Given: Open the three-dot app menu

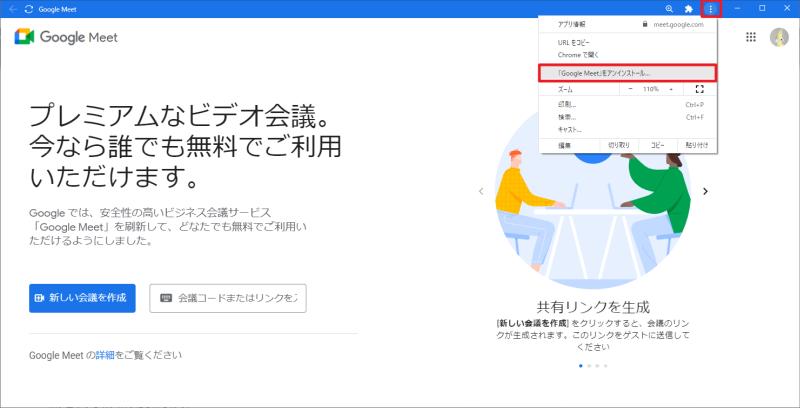Looking at the screenshot, I should [711, 9].
